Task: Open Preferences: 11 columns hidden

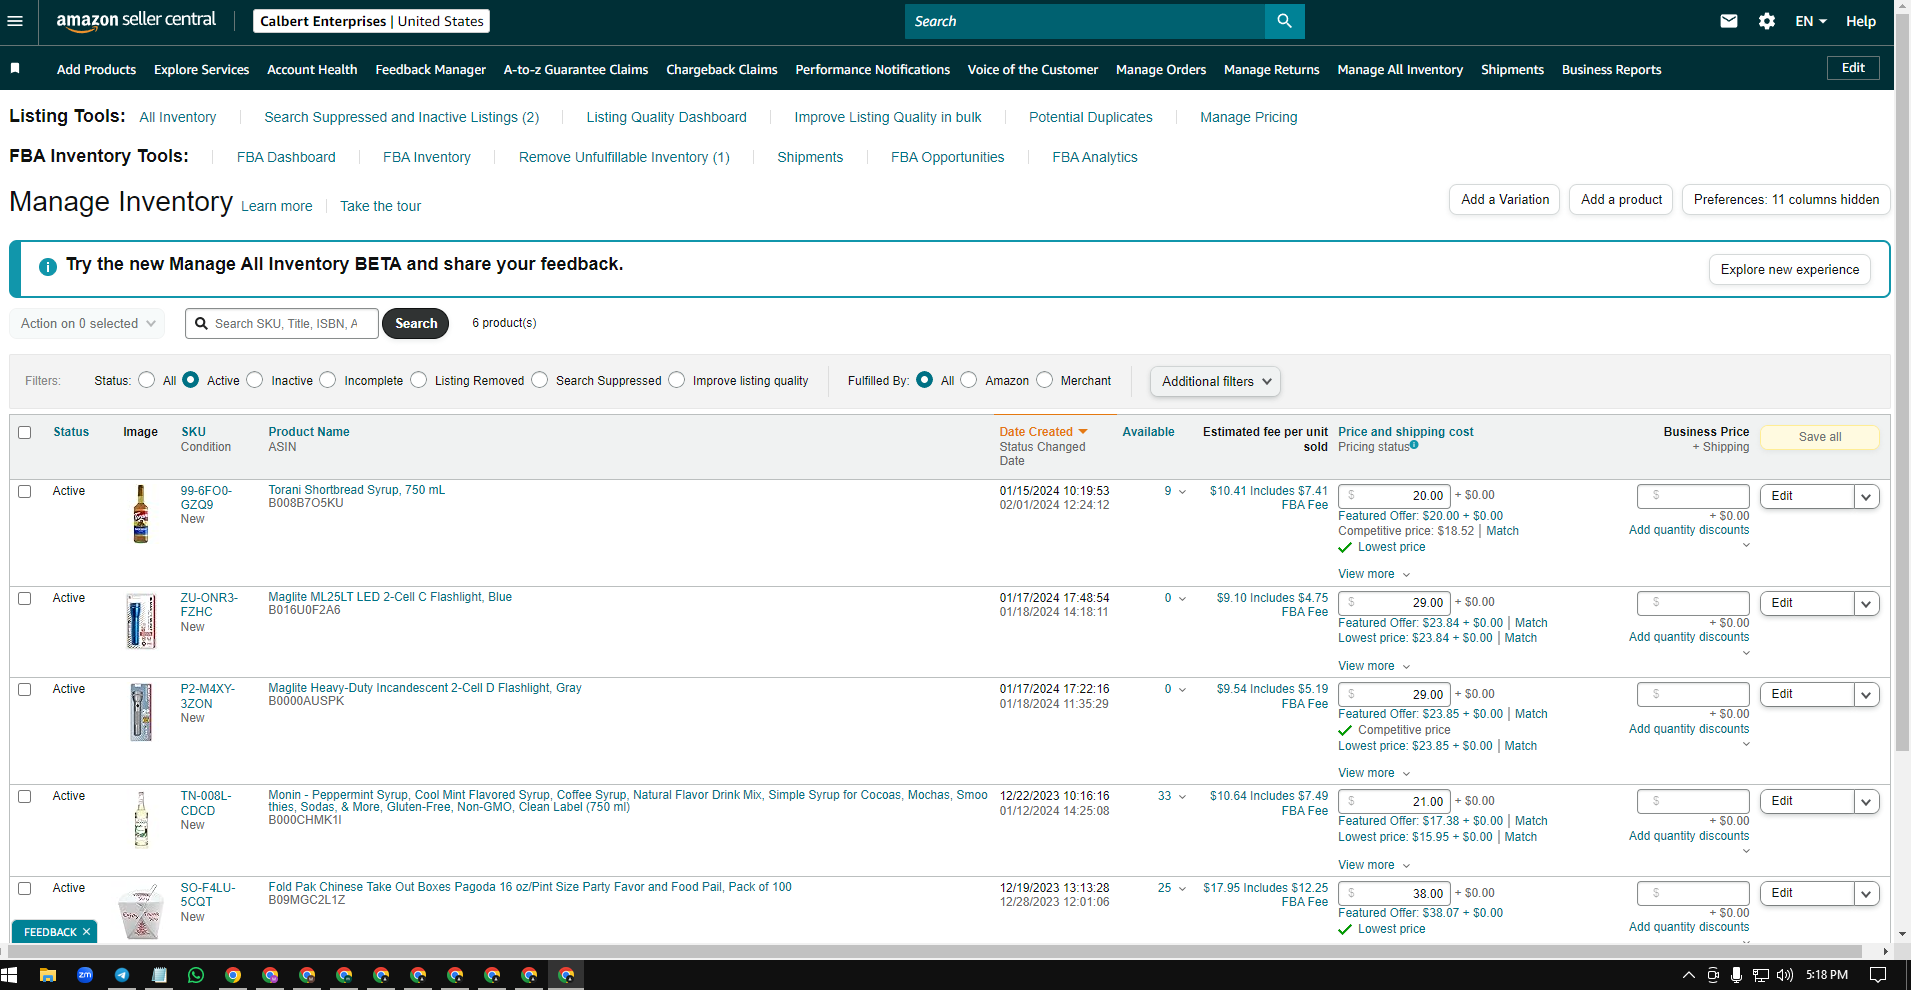Action: pyautogui.click(x=1786, y=200)
